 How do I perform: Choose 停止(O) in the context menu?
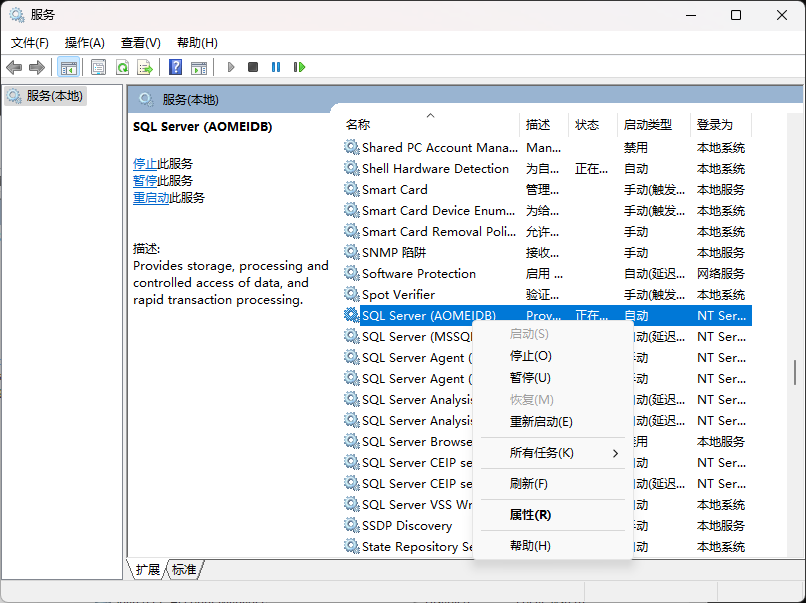(x=530, y=356)
